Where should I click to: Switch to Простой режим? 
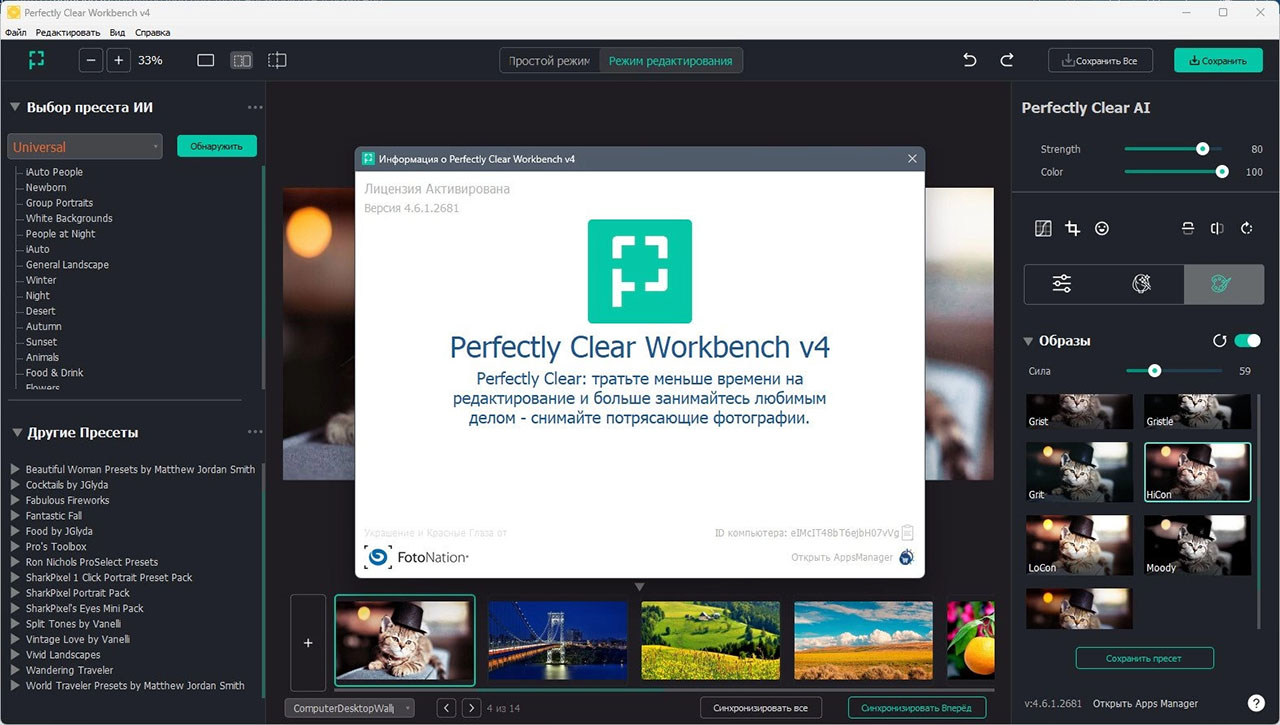(549, 60)
